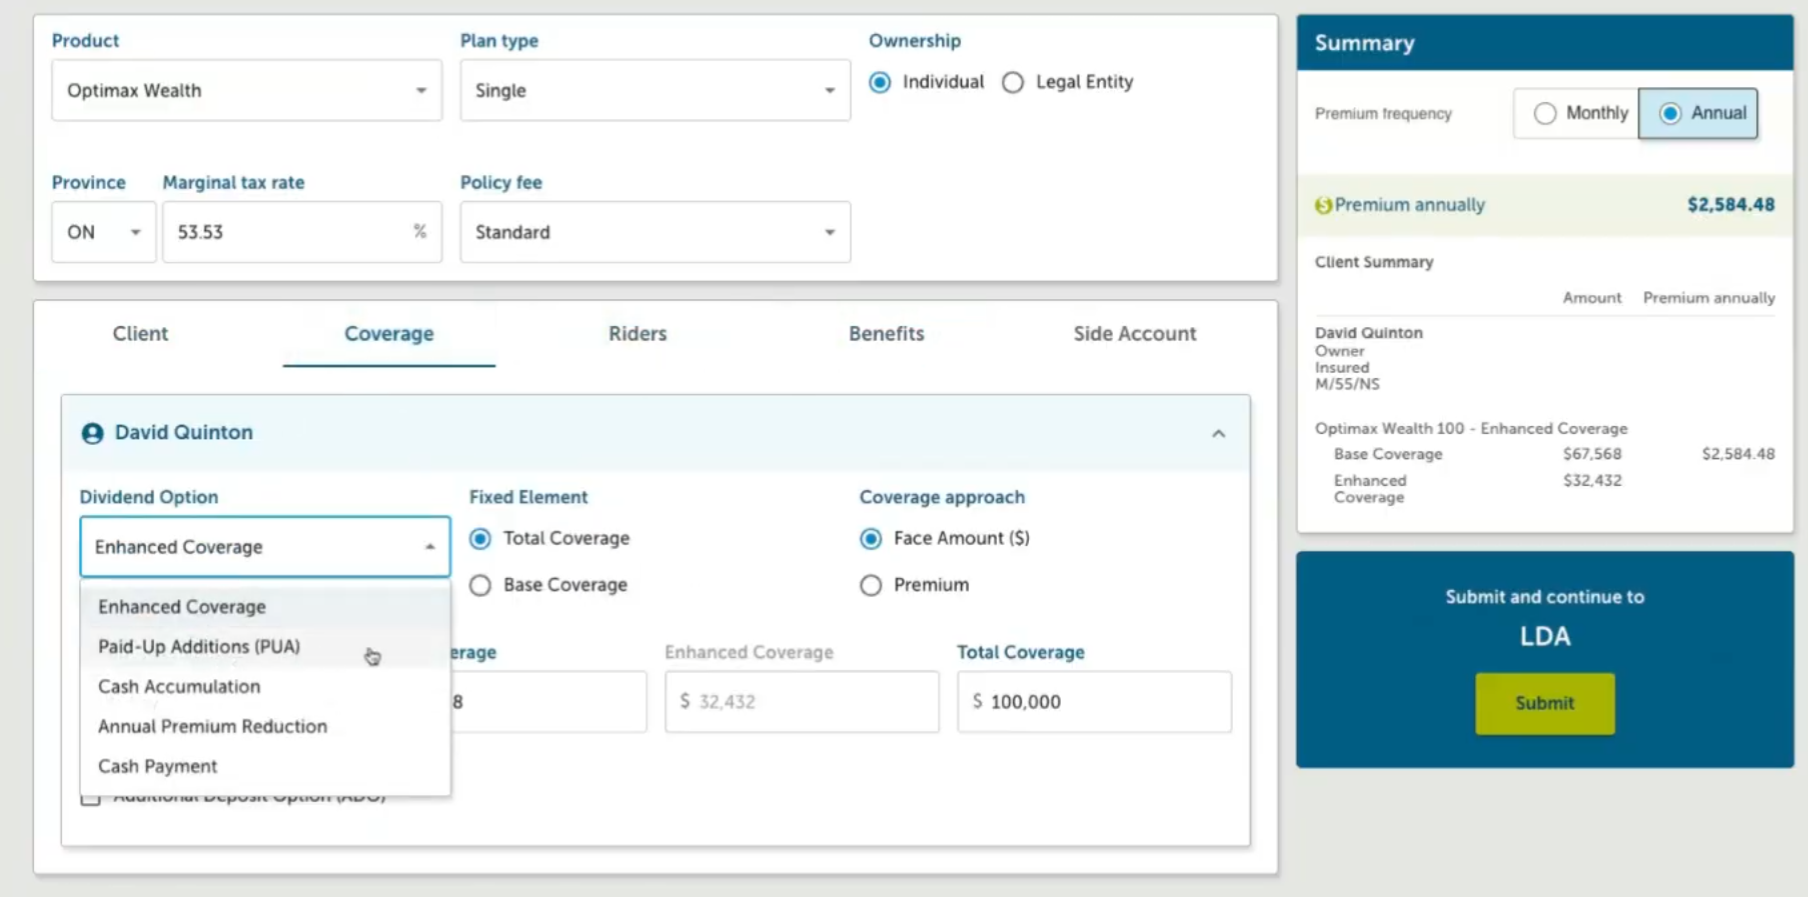Pick Enhanced Coverage from the list

265,607
